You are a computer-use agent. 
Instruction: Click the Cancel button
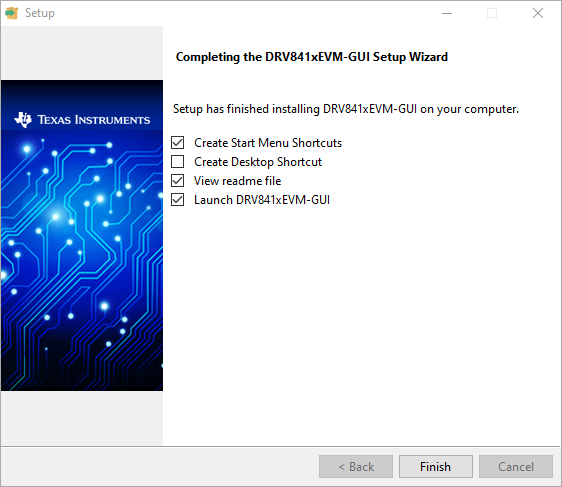click(x=516, y=467)
